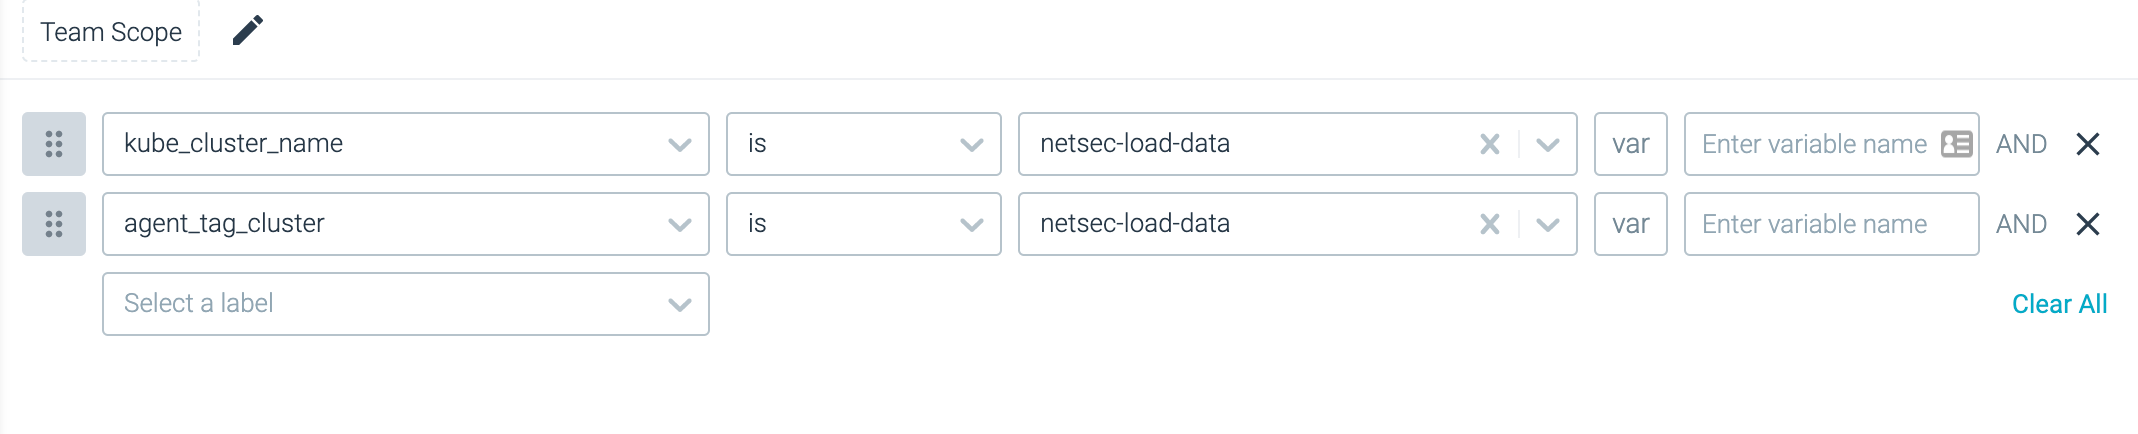The width and height of the screenshot is (2138, 434).
Task: Grab the drag handle for agent_tag_cluster row
Action: (x=54, y=224)
